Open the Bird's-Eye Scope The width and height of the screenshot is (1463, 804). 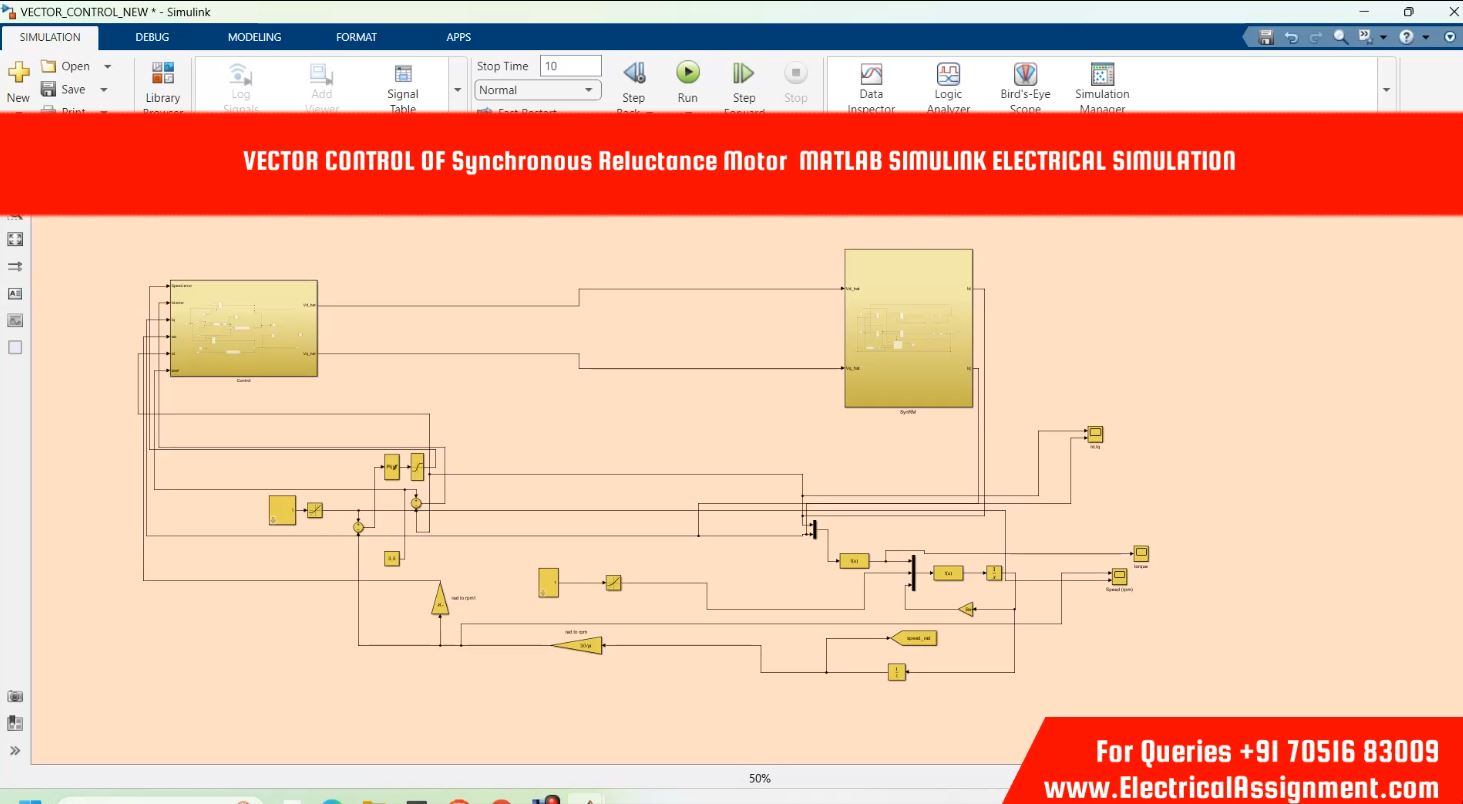coord(1025,82)
